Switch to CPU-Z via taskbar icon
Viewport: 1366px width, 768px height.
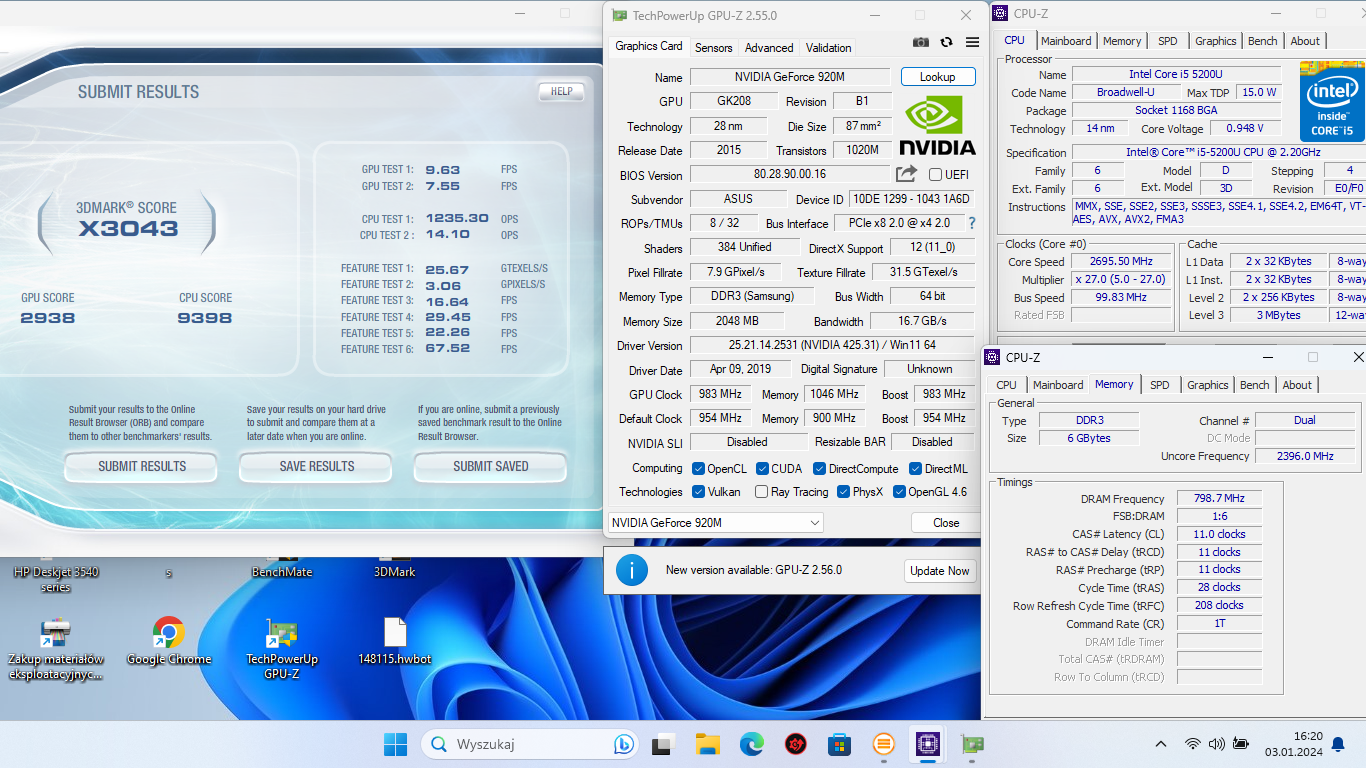coord(927,744)
